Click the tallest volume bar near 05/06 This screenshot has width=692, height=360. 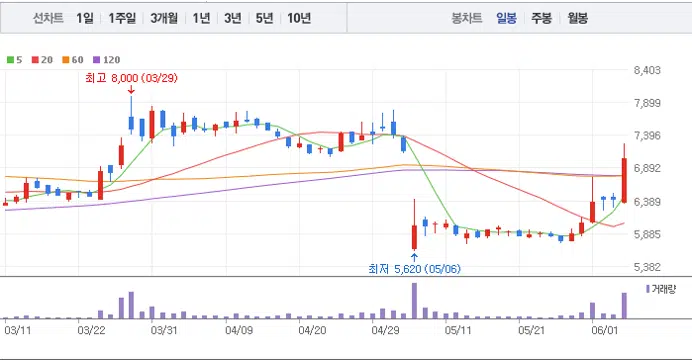(414, 300)
